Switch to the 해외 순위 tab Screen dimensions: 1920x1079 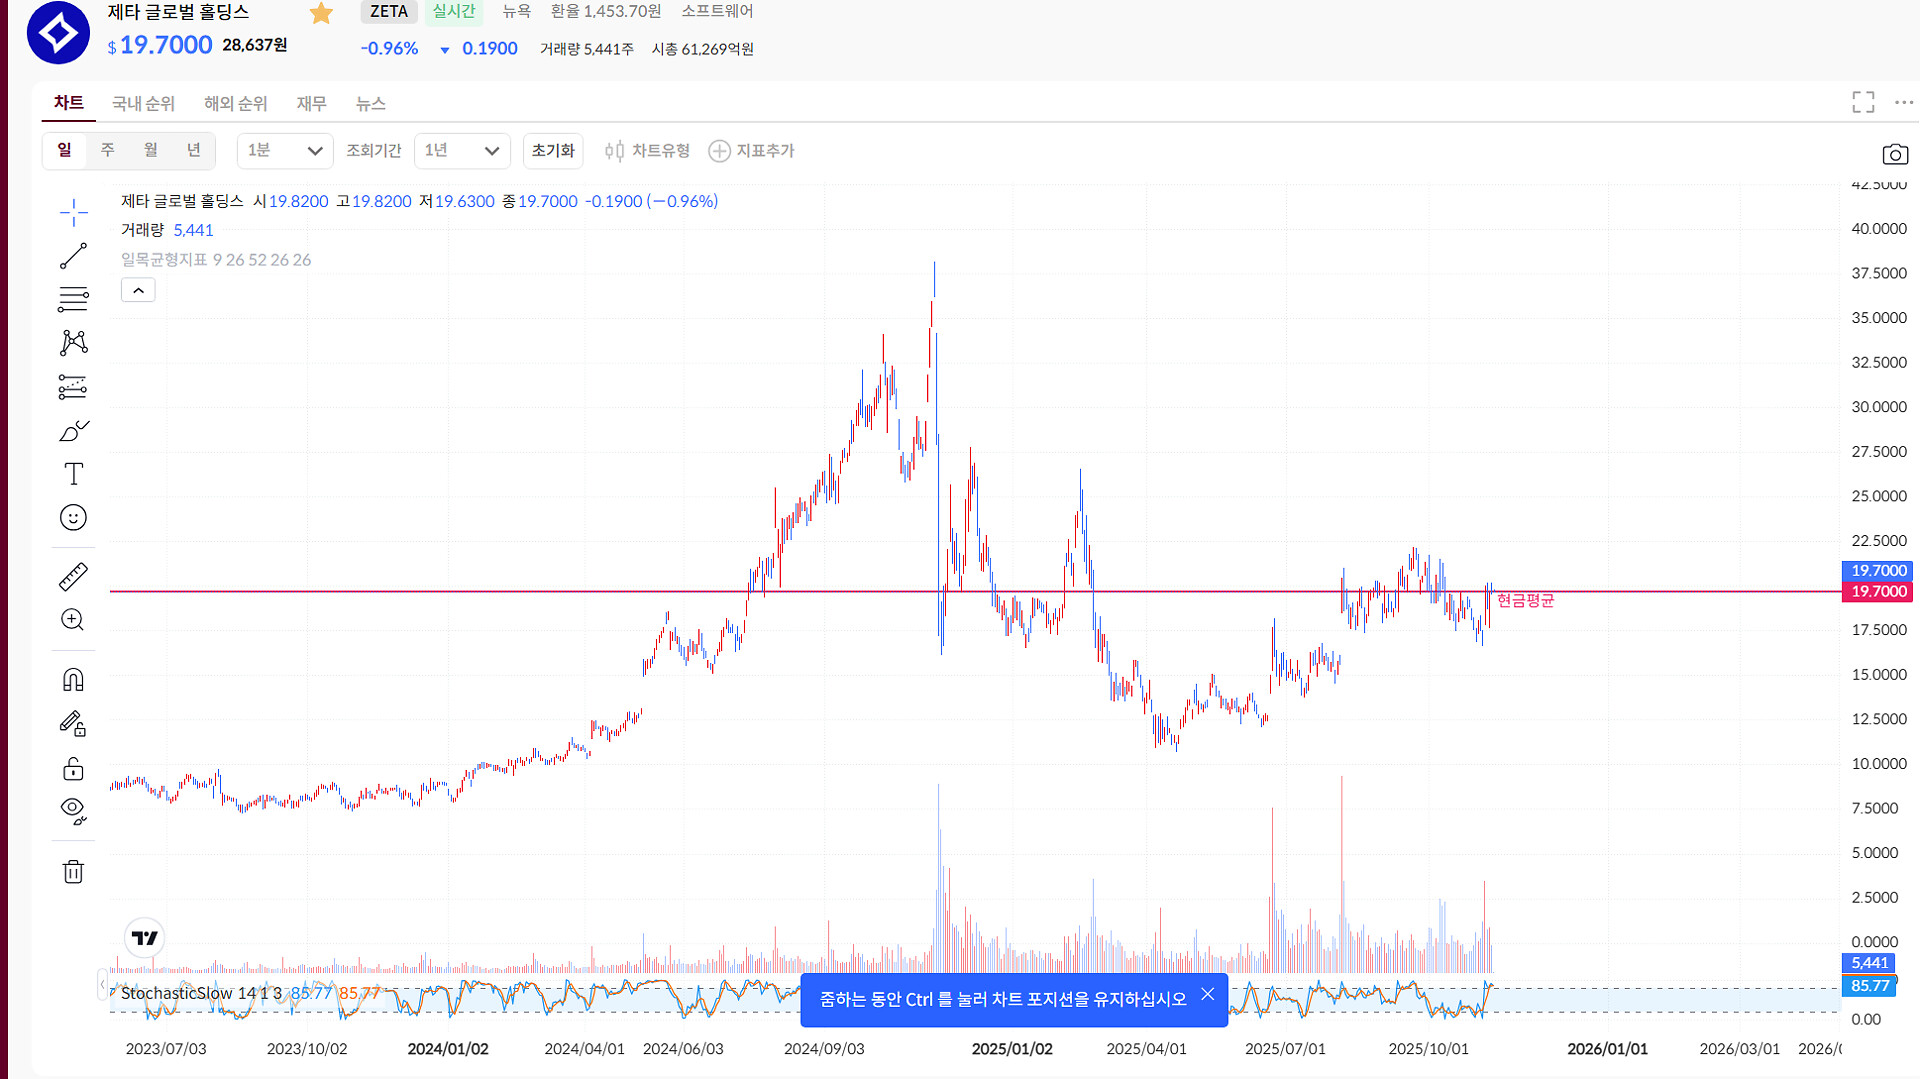(x=236, y=104)
